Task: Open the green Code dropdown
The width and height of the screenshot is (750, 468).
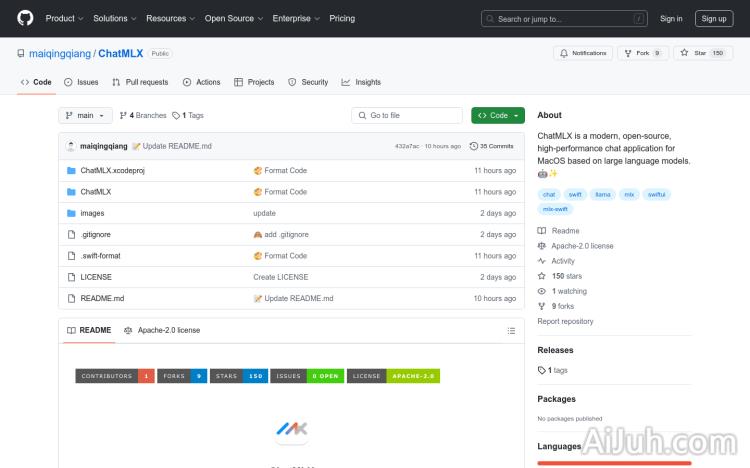Action: 497,116
